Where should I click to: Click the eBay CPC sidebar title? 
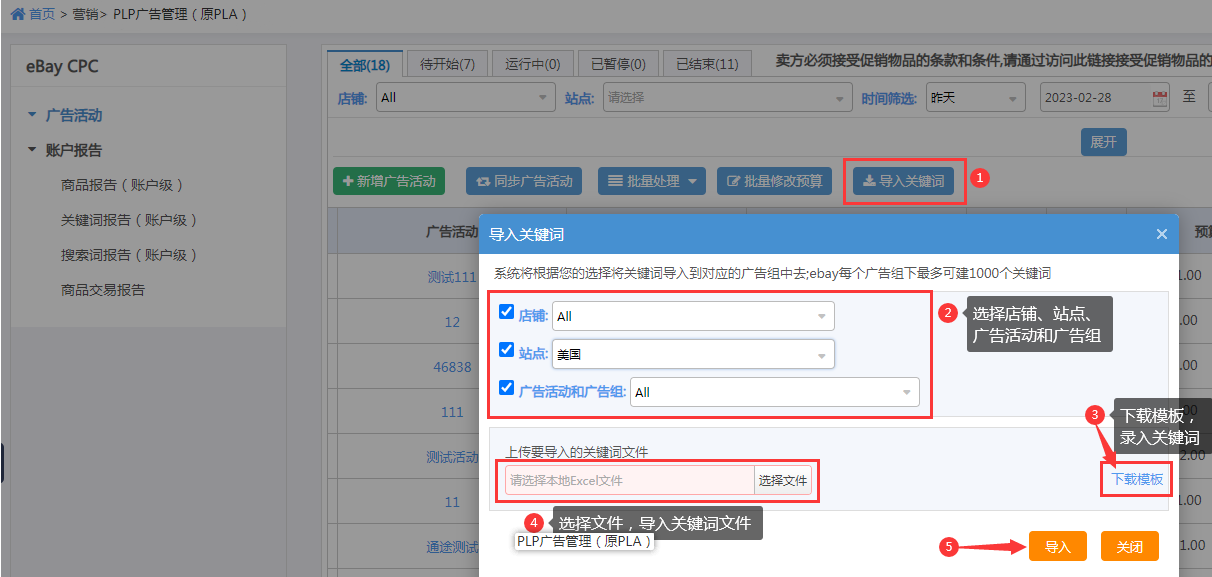pyautogui.click(x=62, y=67)
